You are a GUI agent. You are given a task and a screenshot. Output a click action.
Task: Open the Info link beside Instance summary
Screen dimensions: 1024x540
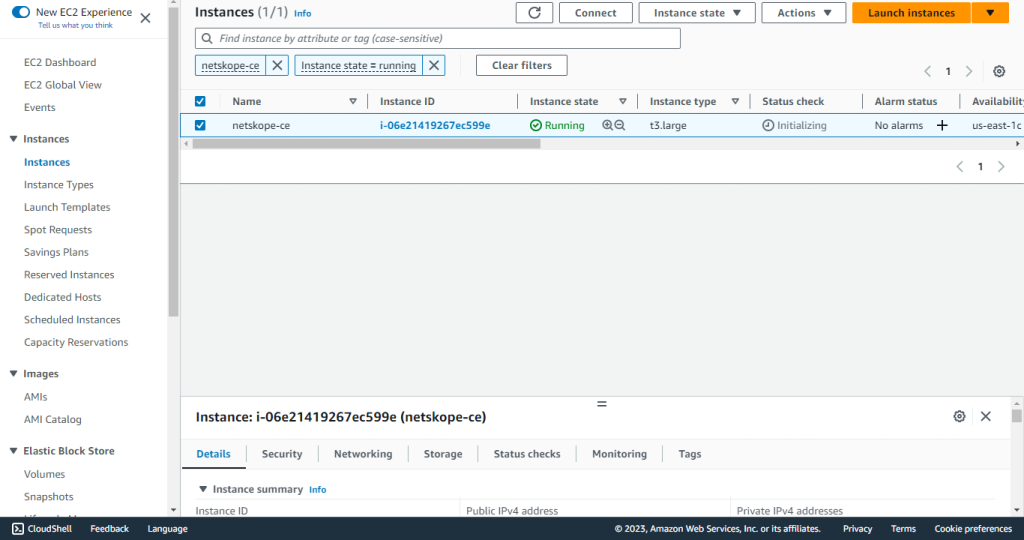click(x=317, y=490)
